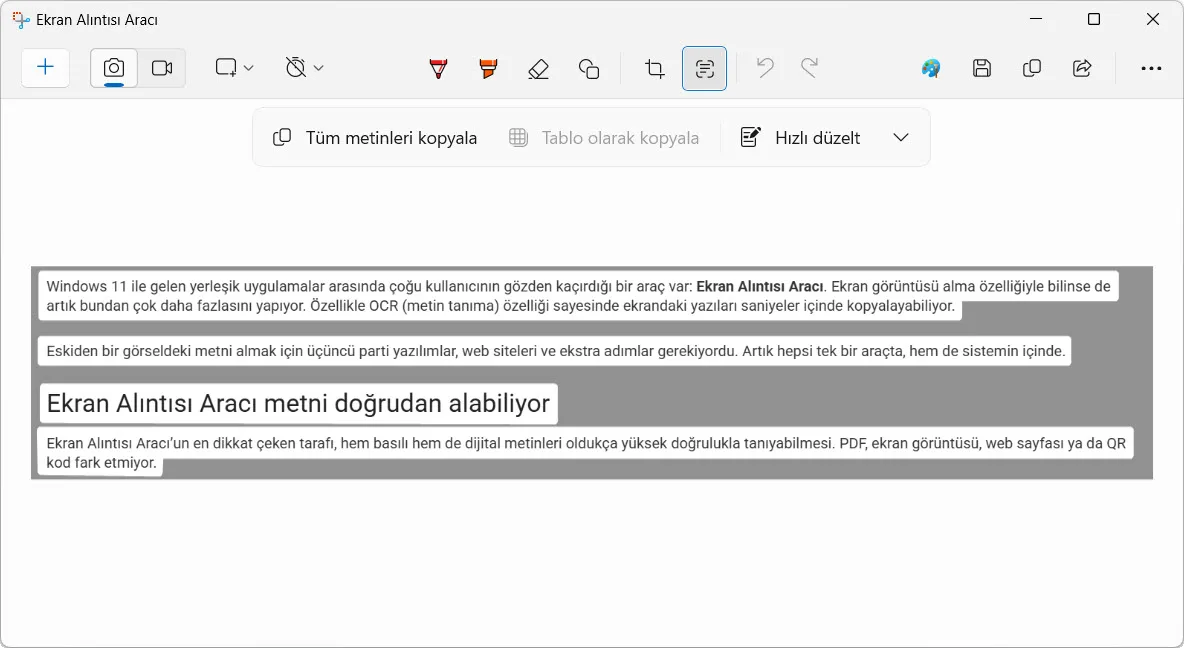Copy the snip to clipboard

tap(1031, 69)
